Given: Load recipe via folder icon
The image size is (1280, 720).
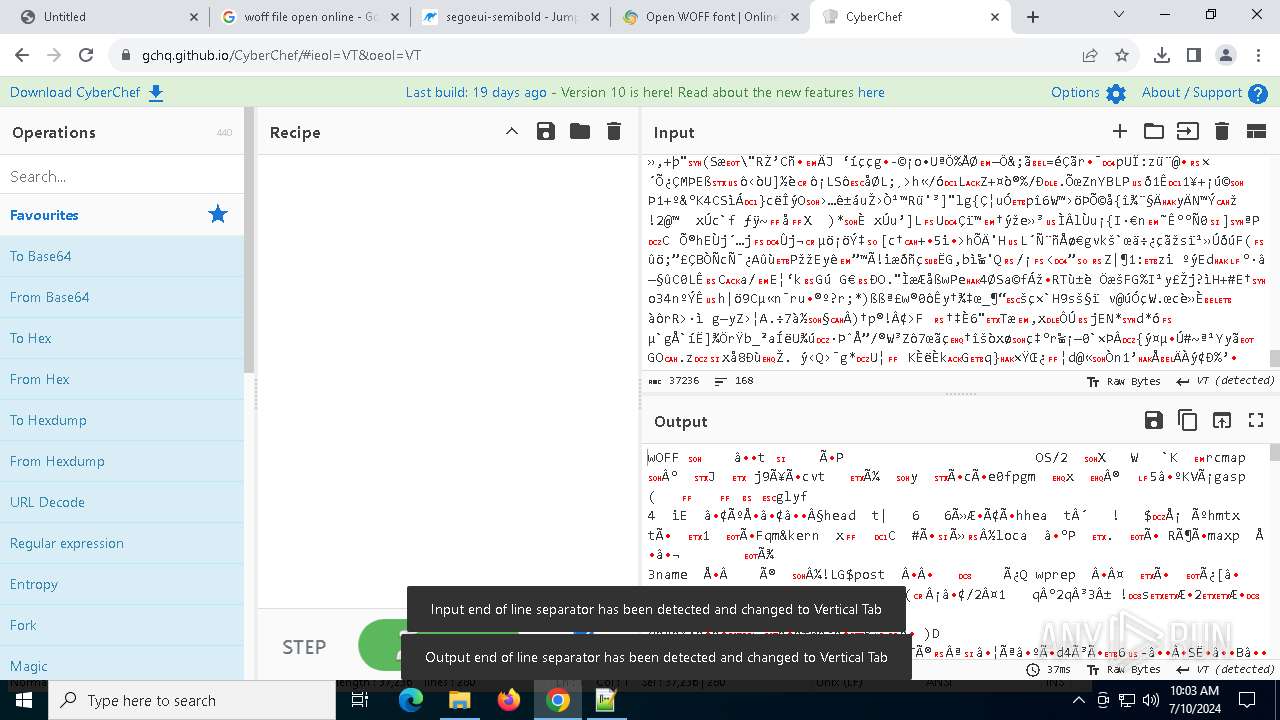Looking at the screenshot, I should coord(579,131).
